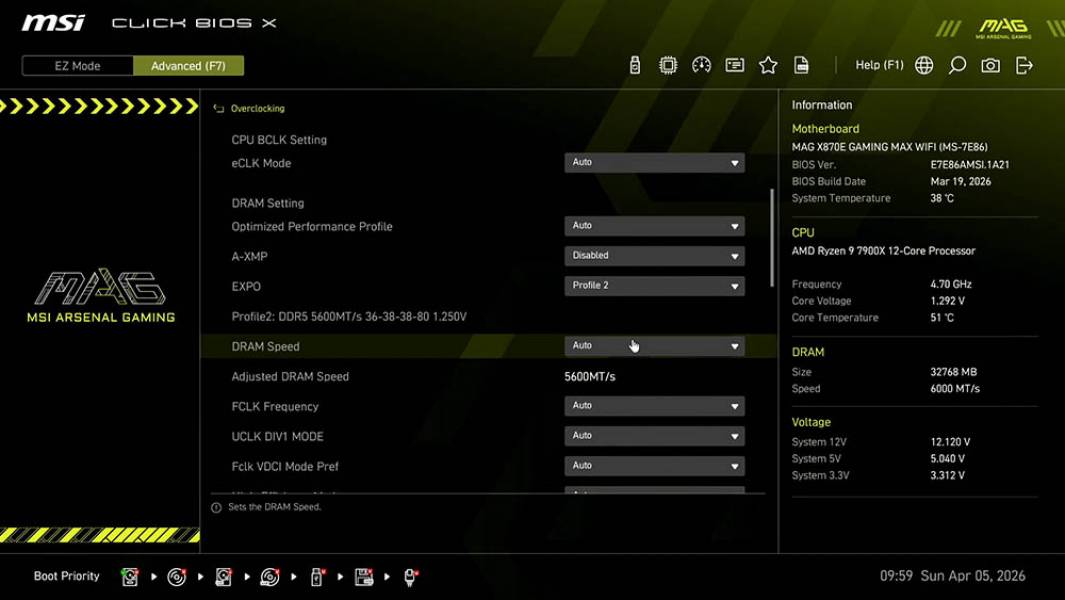Open the DRAM Speed dropdown
This screenshot has height=600, width=1065.
(x=654, y=345)
